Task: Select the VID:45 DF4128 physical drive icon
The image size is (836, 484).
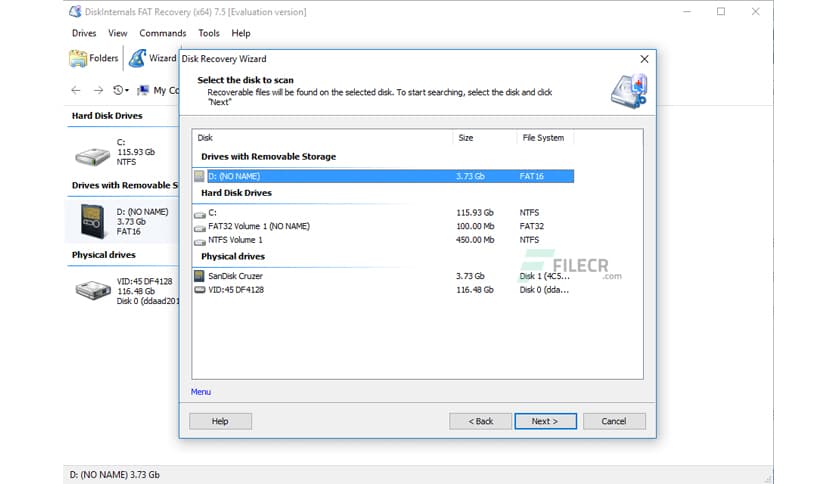Action: click(93, 291)
